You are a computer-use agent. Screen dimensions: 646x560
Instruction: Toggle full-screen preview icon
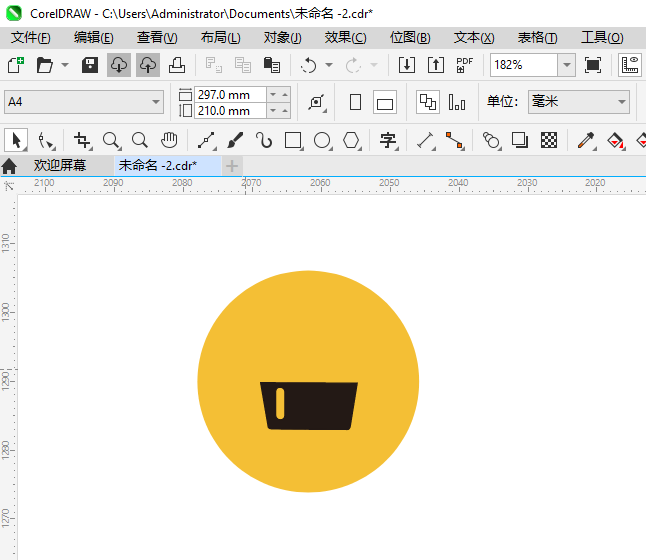tap(593, 65)
